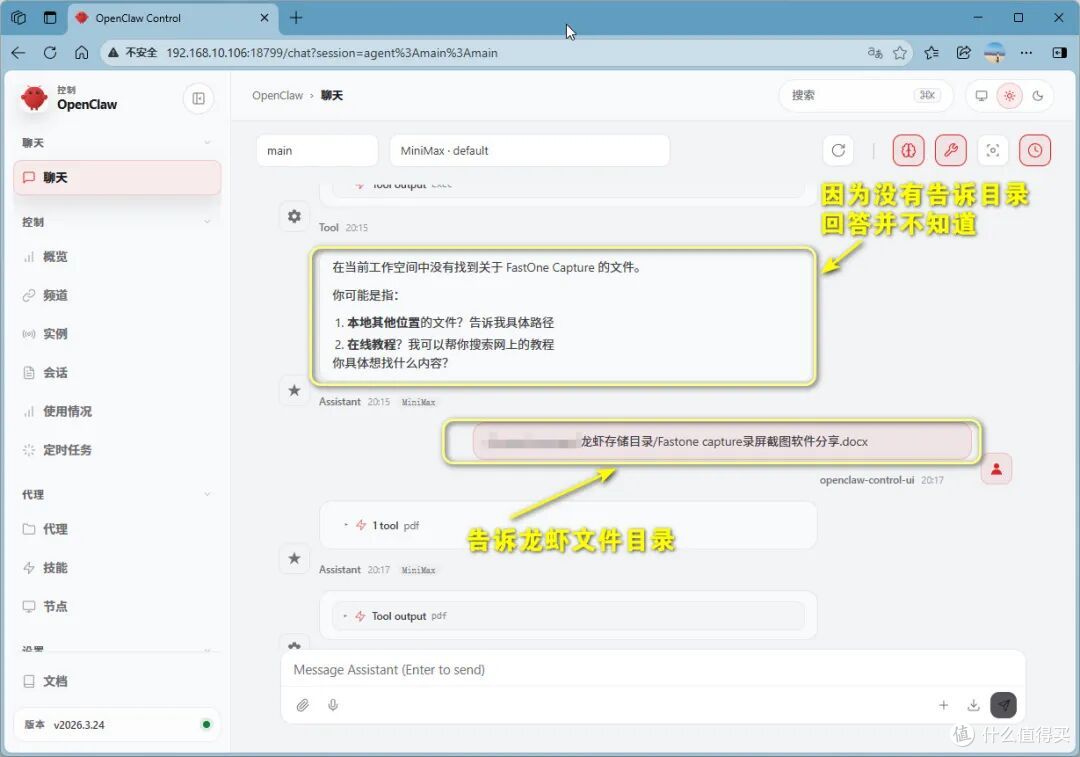Reload the page in browser toolbar
Viewport: 1080px width, 757px height.
pos(50,53)
